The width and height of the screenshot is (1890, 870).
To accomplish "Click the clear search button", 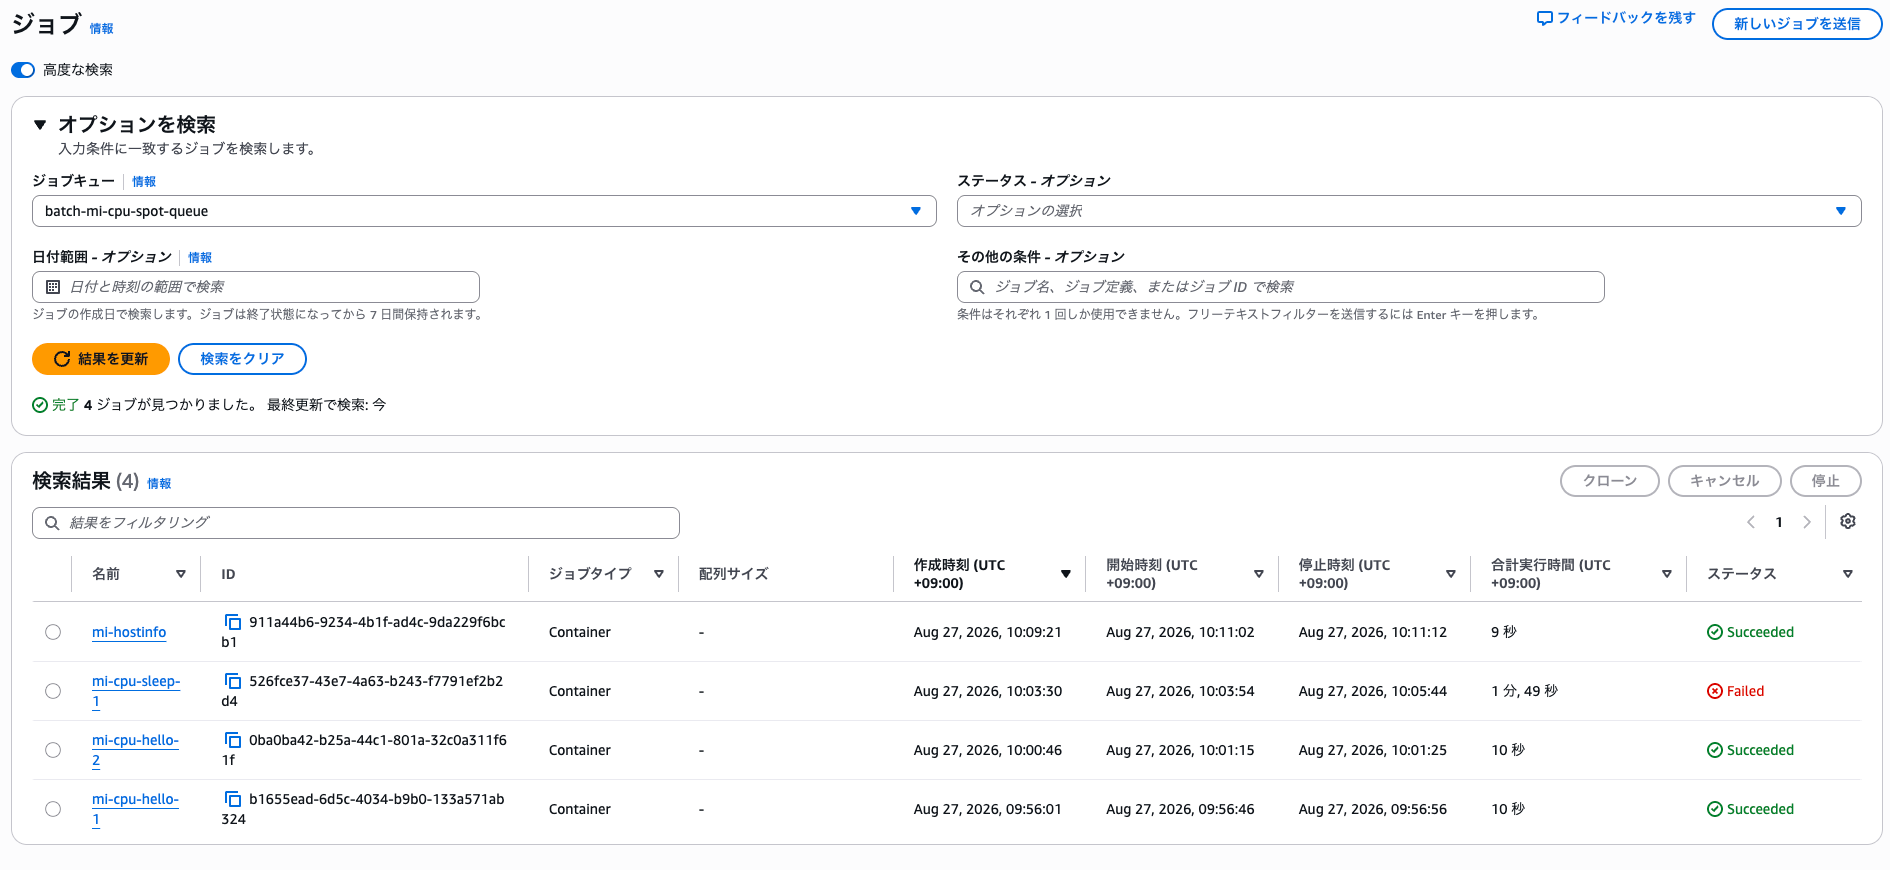I will point(242,359).
